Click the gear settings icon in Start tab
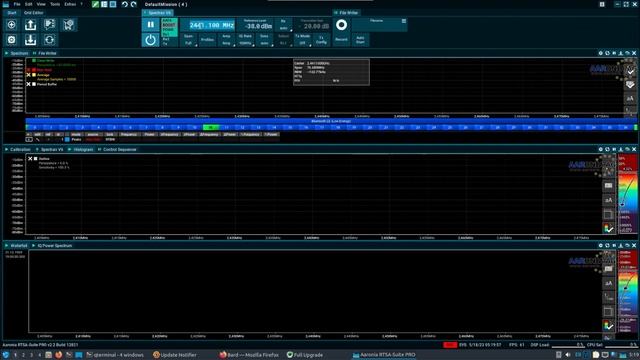640x360 pixels. [11, 40]
